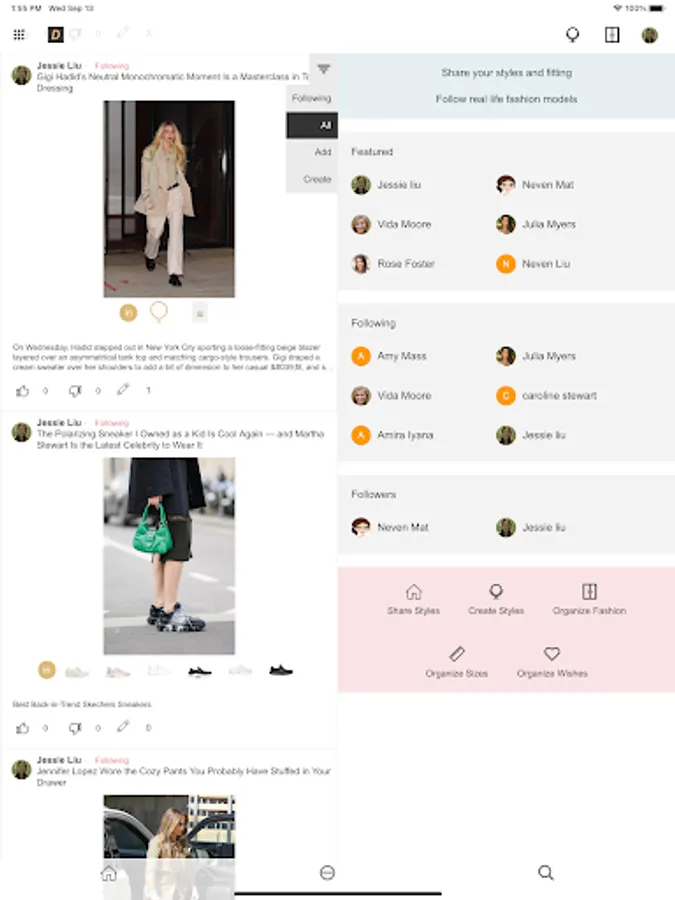Pick Add in the filter menu
This screenshot has width=675, height=900.
(x=312, y=152)
